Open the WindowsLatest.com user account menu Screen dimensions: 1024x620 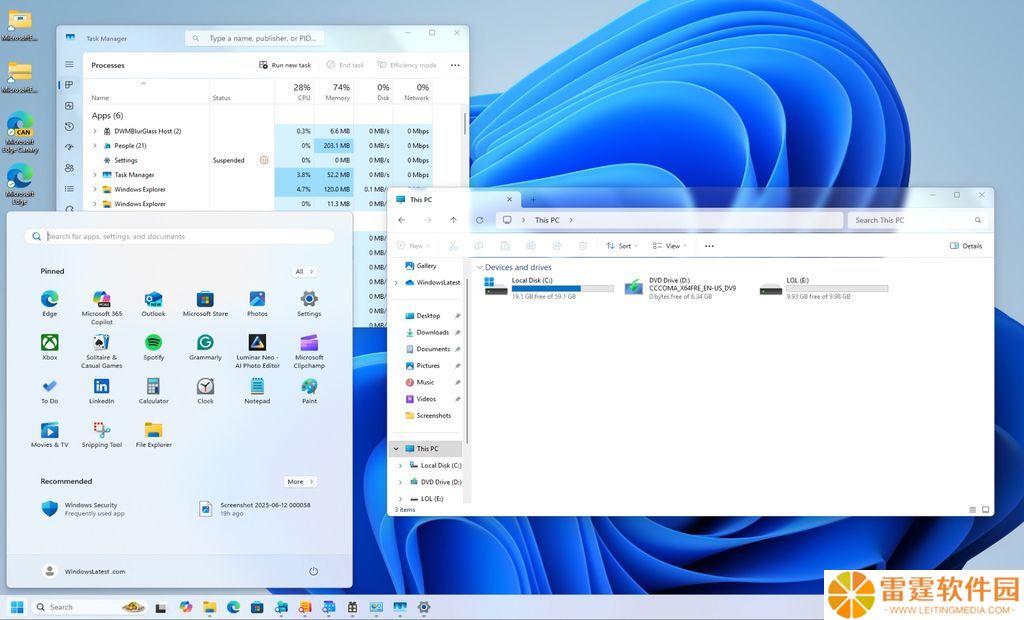84,571
